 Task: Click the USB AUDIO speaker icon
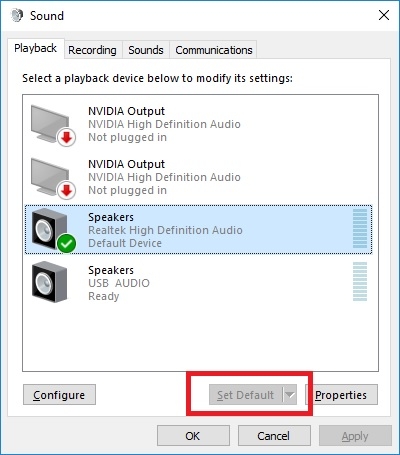coord(49,282)
